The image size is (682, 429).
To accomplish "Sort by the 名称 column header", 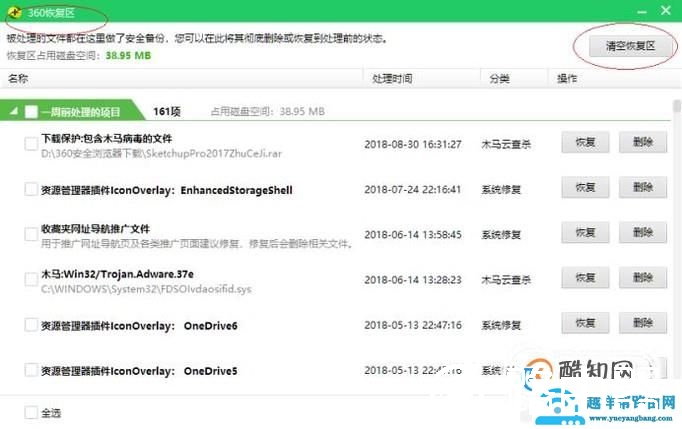I will pos(181,79).
